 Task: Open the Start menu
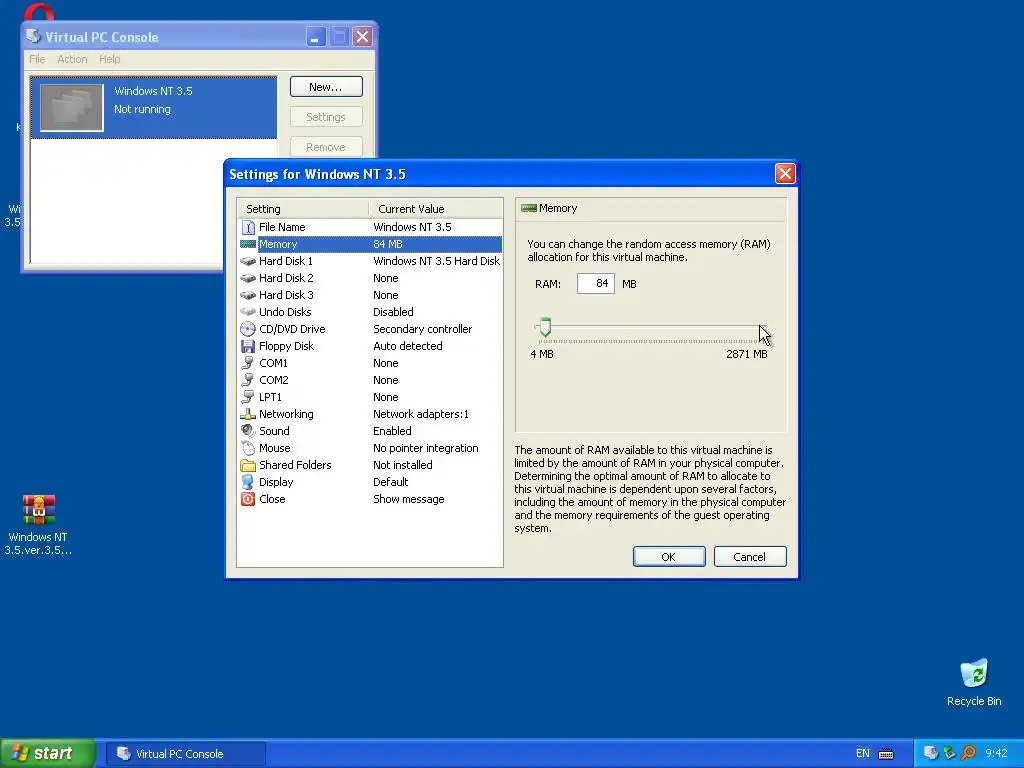click(x=48, y=753)
